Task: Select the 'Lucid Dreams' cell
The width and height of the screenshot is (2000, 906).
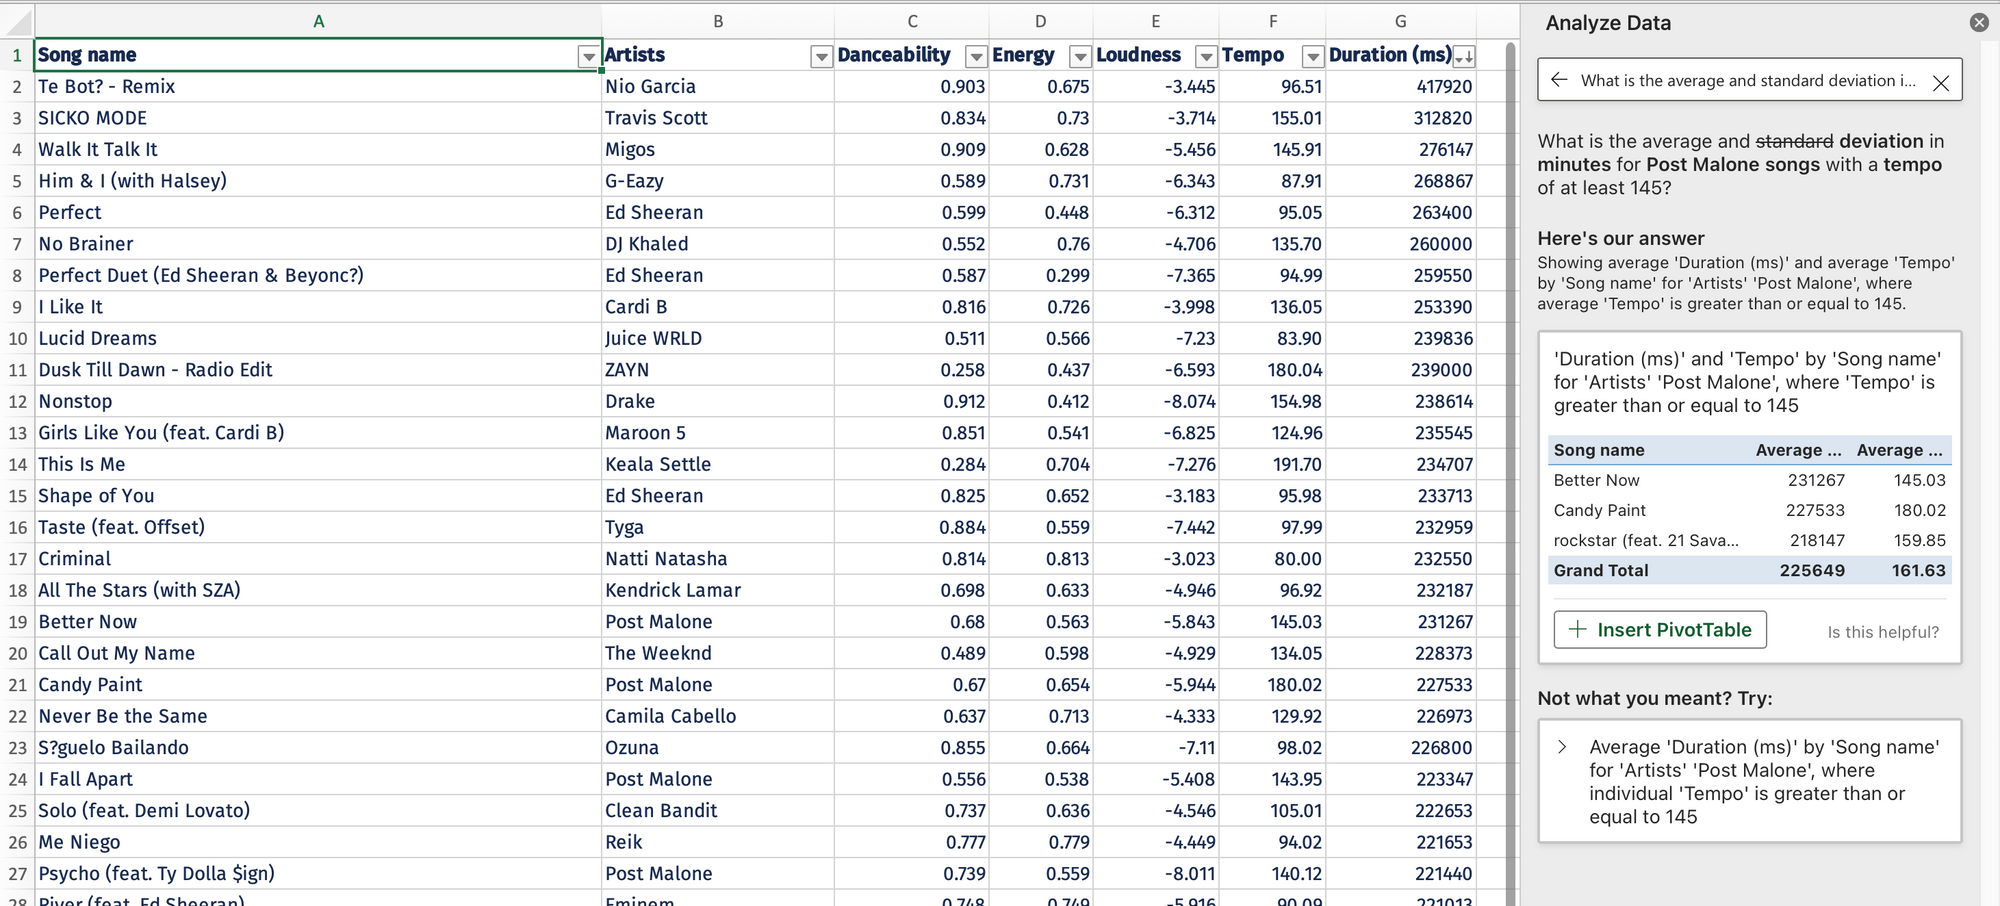Action: pos(318,339)
